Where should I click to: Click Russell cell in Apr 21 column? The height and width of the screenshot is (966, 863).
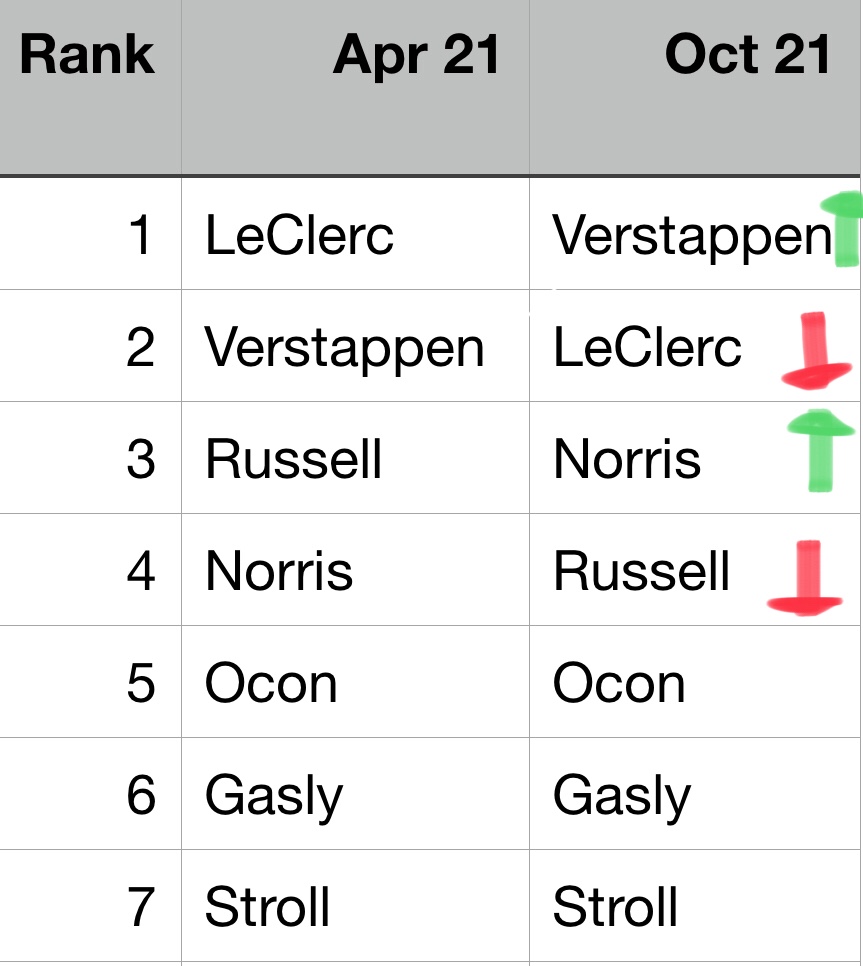(294, 460)
